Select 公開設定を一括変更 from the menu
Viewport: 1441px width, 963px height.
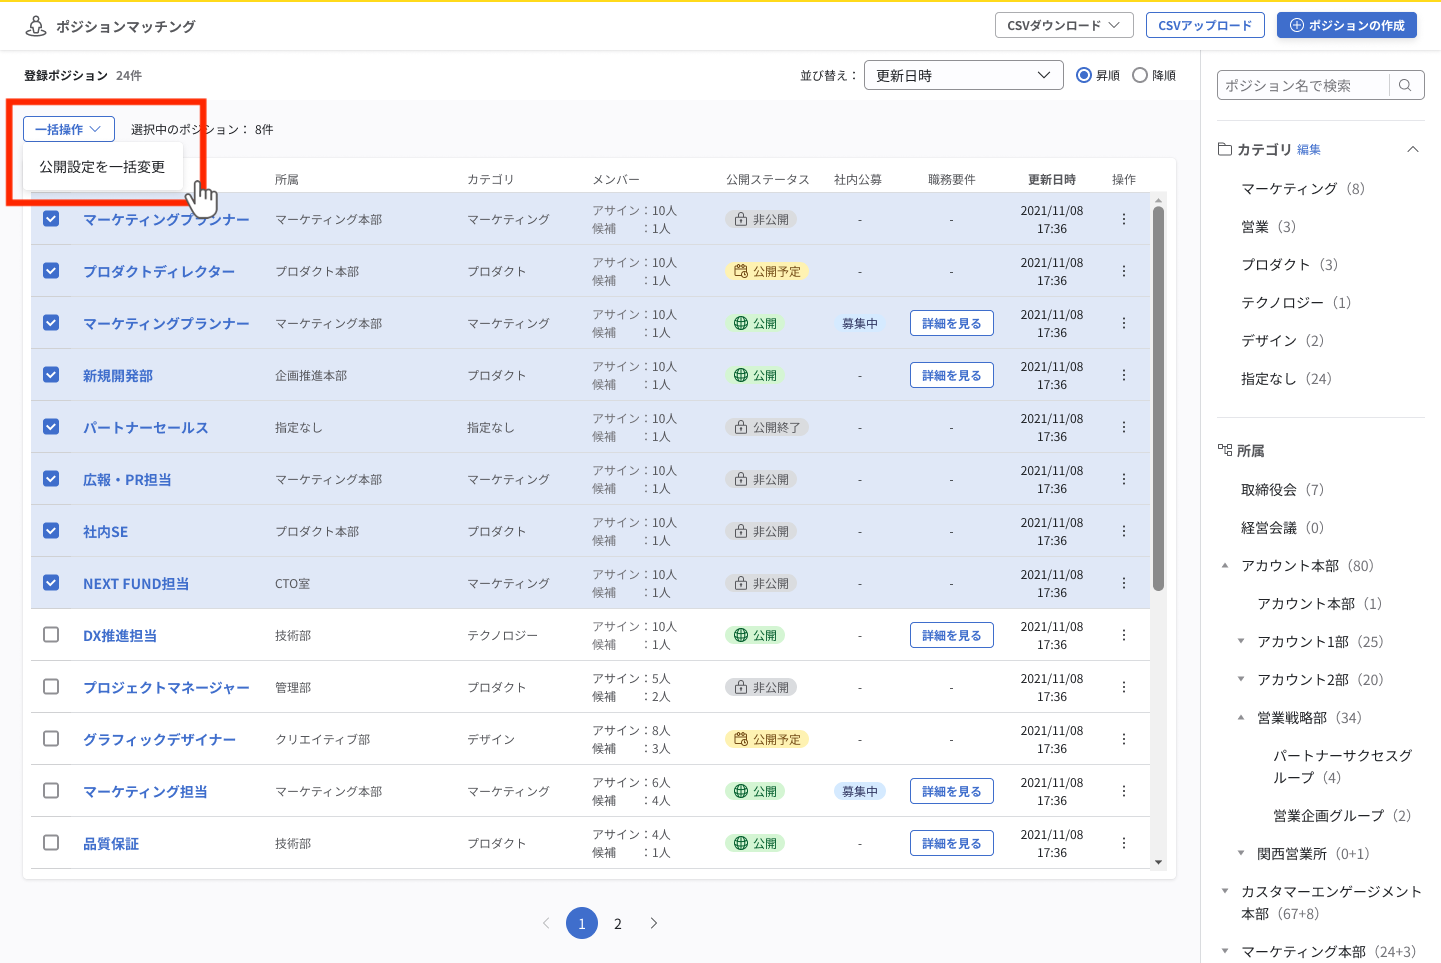pyautogui.click(x=103, y=167)
